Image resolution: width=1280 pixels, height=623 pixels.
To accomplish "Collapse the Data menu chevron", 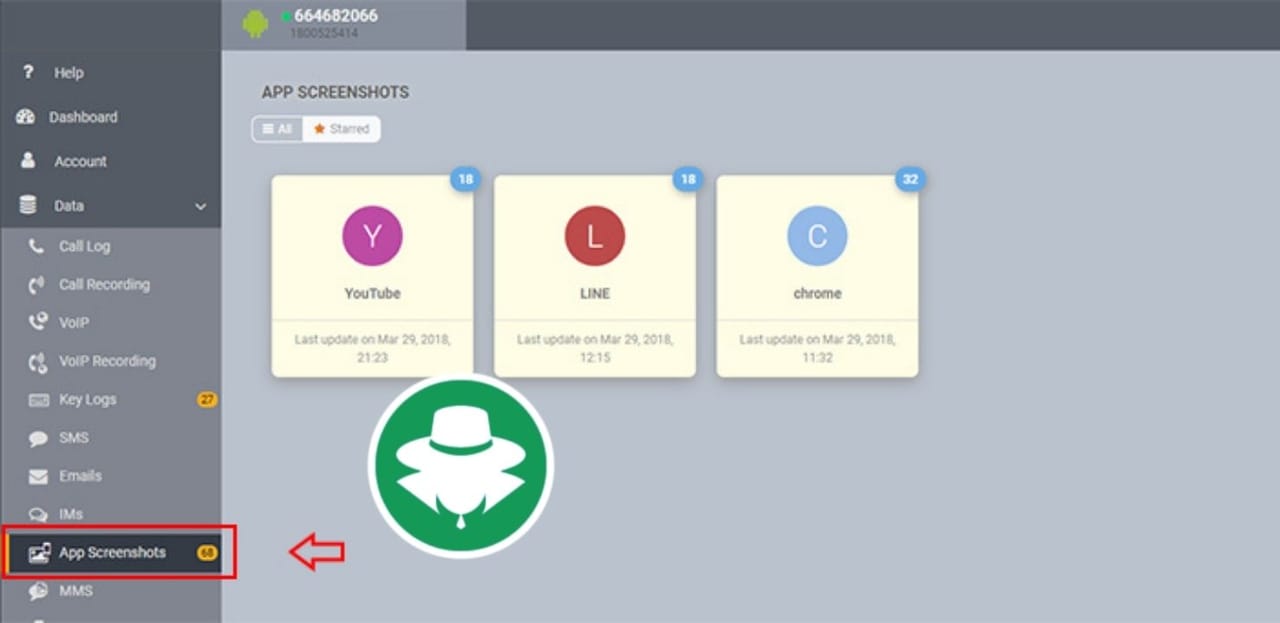I will click(x=200, y=205).
